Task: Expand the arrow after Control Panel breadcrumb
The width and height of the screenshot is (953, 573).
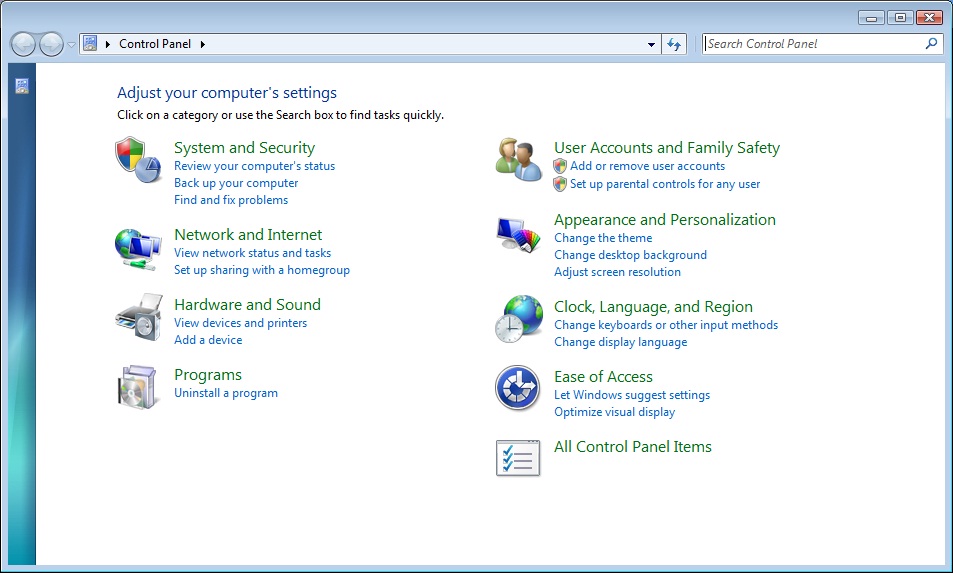Action: pyautogui.click(x=202, y=44)
